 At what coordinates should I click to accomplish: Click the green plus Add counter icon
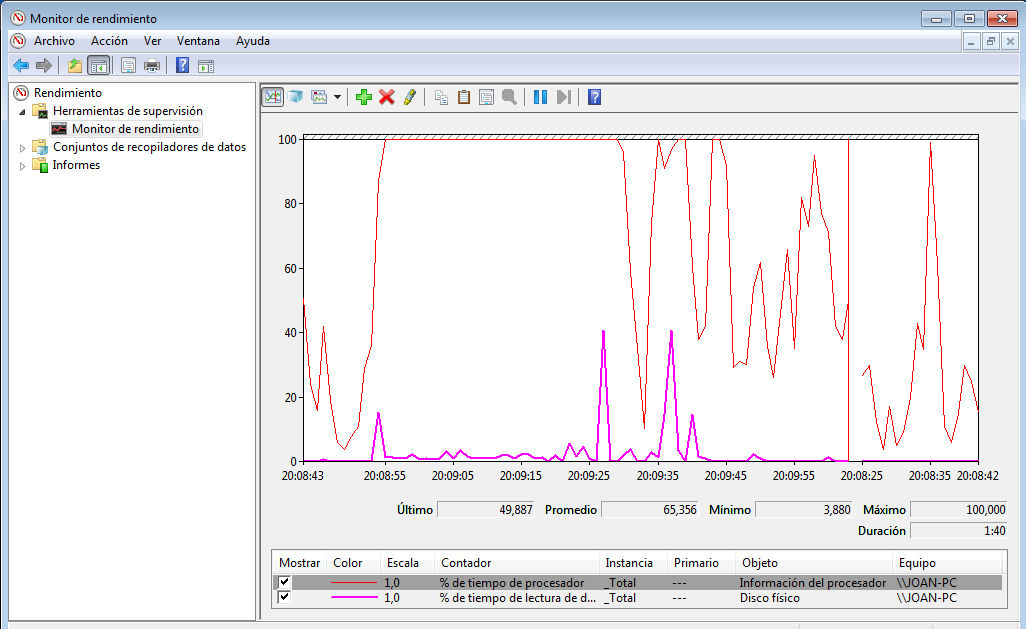(364, 97)
